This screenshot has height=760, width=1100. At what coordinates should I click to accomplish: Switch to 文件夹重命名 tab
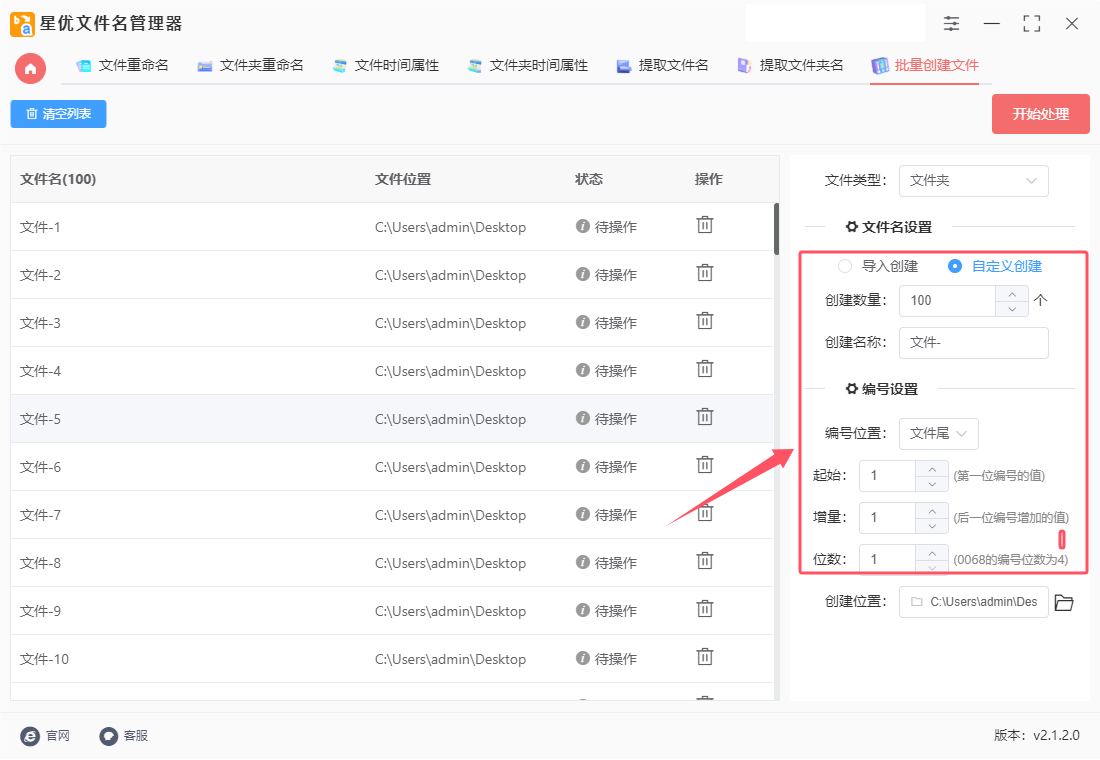250,65
